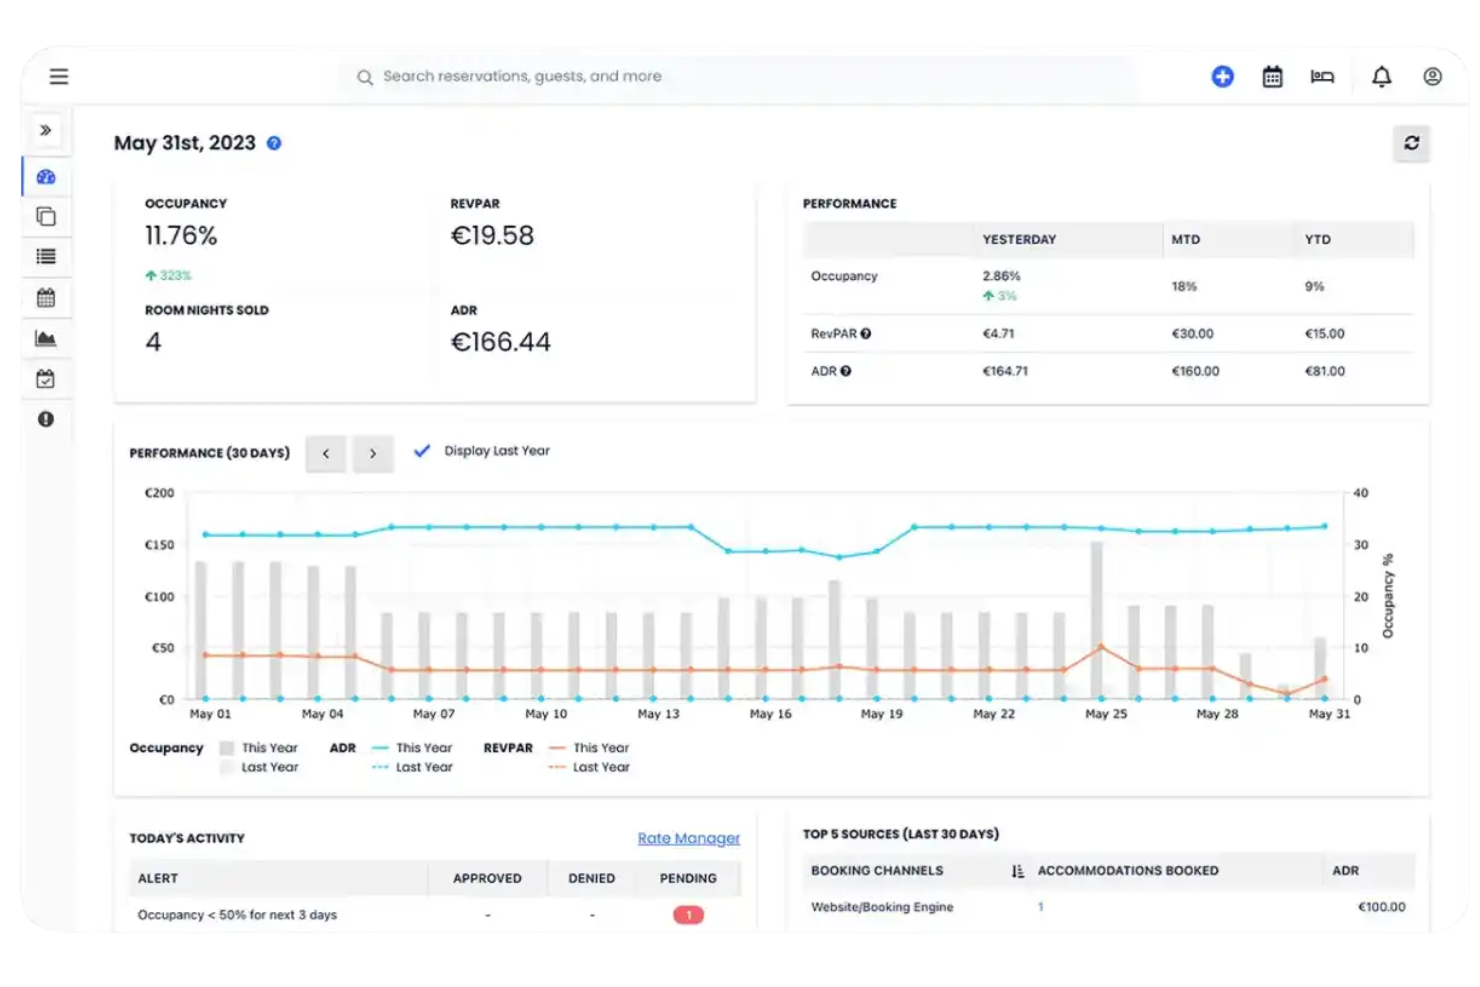
Task: Open the calendar icon in top bar
Action: pyautogui.click(x=1272, y=76)
